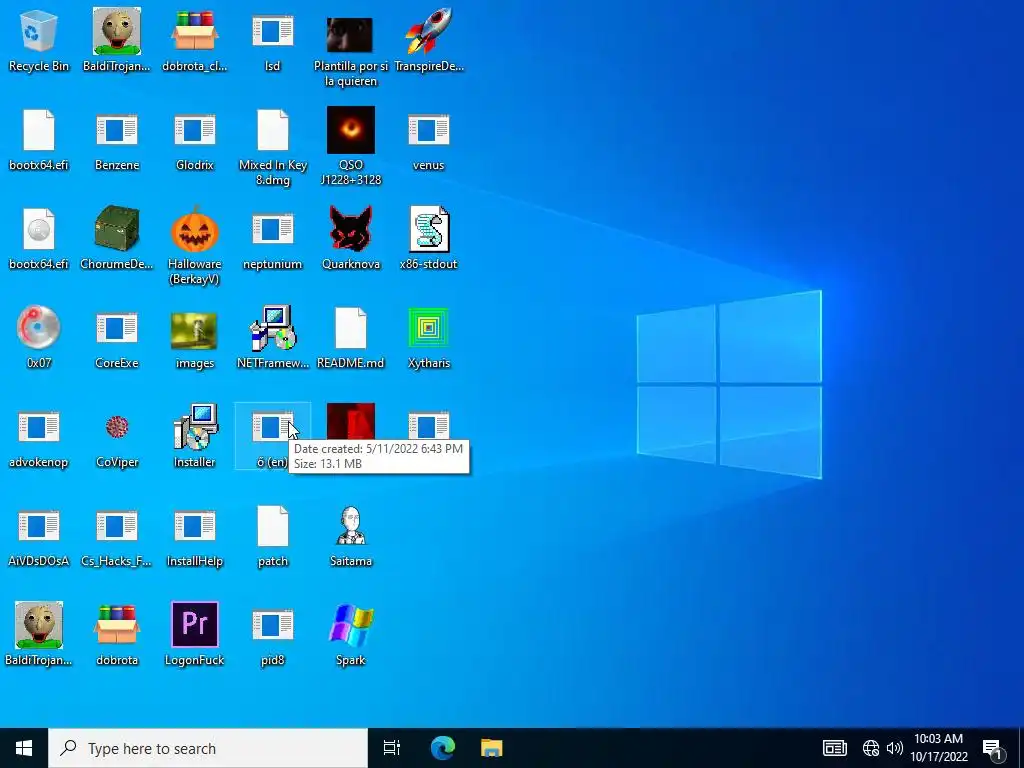Open News and interests in the taskbar
Viewport: 1024px width, 768px height.
coord(835,748)
